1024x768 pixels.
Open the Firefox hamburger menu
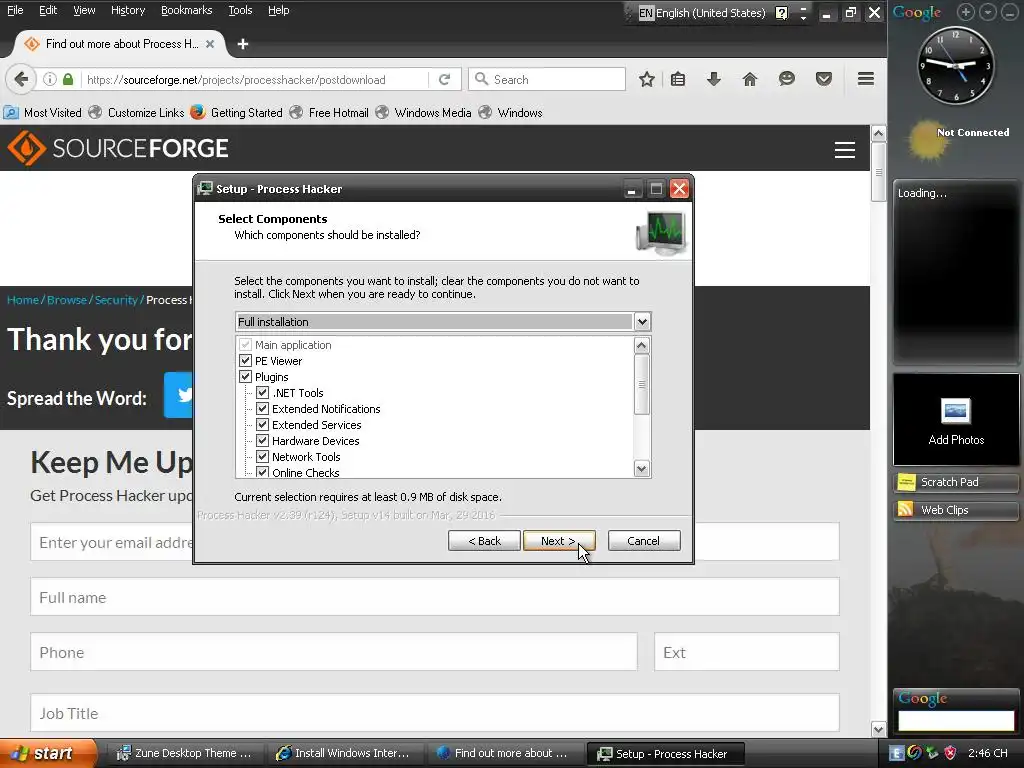click(866, 80)
